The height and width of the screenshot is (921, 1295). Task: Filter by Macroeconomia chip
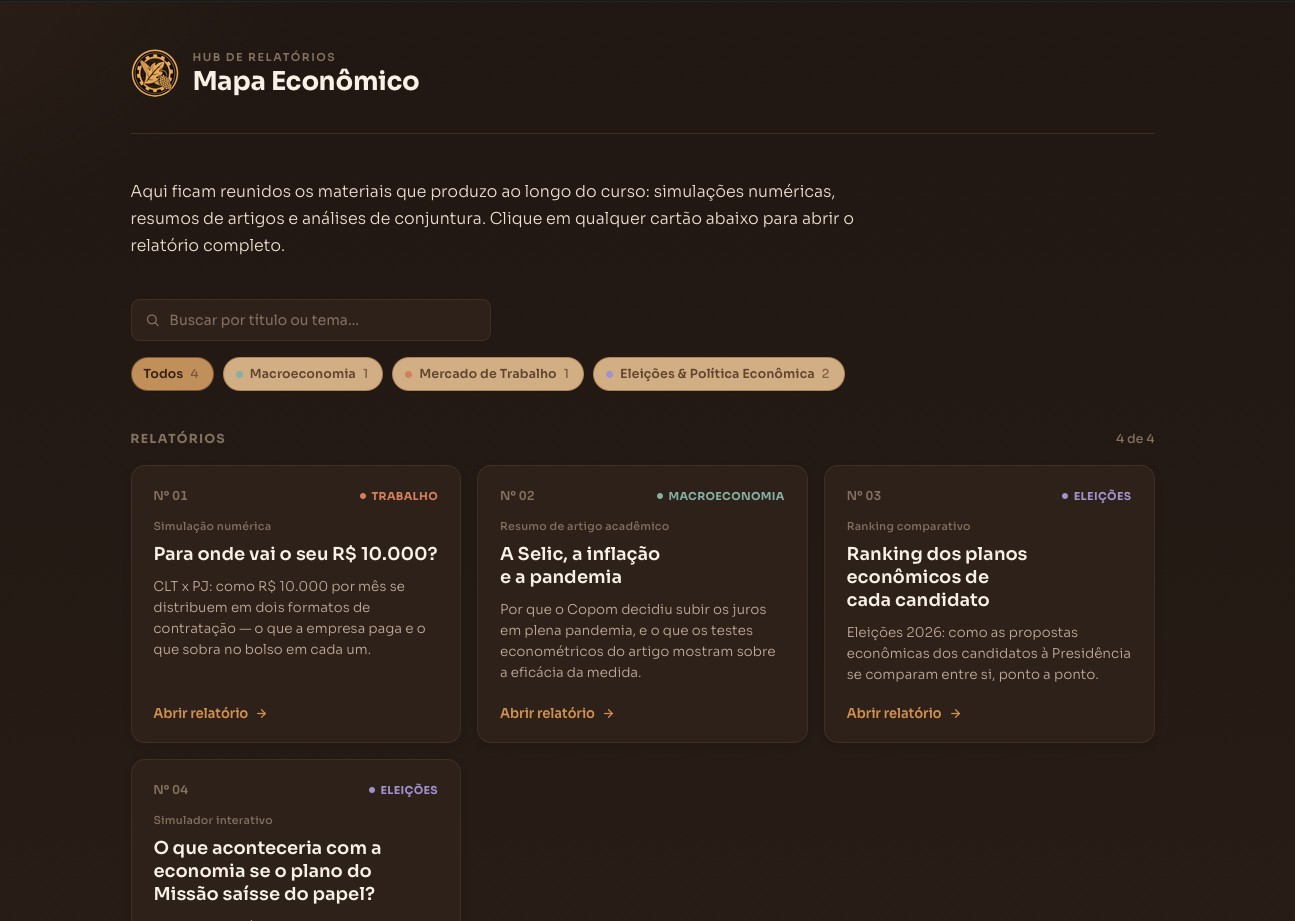pyautogui.click(x=303, y=374)
